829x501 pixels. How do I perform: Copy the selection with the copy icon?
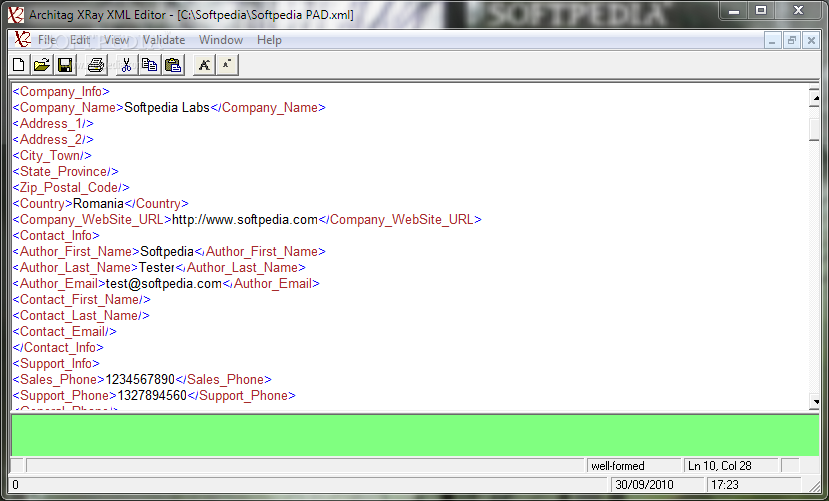(150, 65)
